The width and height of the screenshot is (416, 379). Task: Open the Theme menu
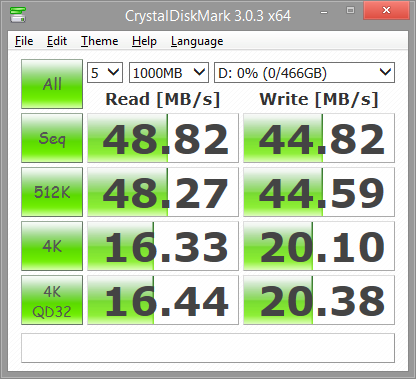point(100,41)
